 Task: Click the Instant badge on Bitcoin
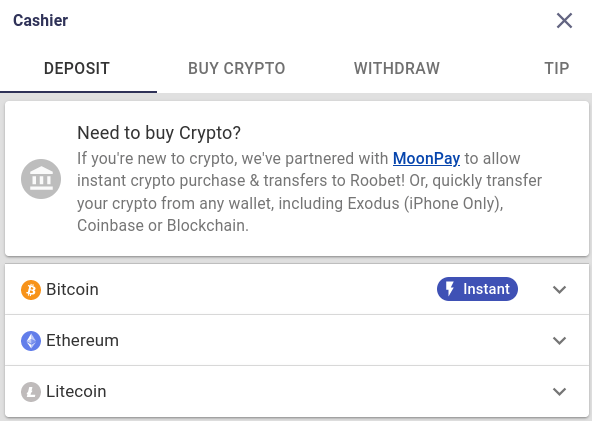(477, 289)
